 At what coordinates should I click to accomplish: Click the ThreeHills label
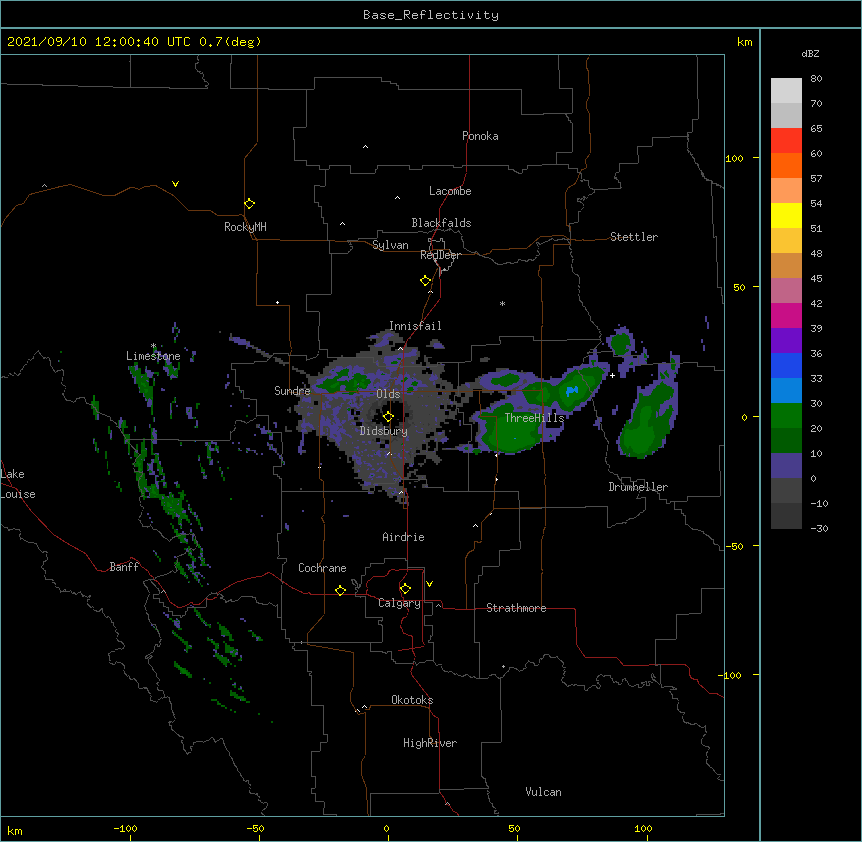pyautogui.click(x=534, y=418)
